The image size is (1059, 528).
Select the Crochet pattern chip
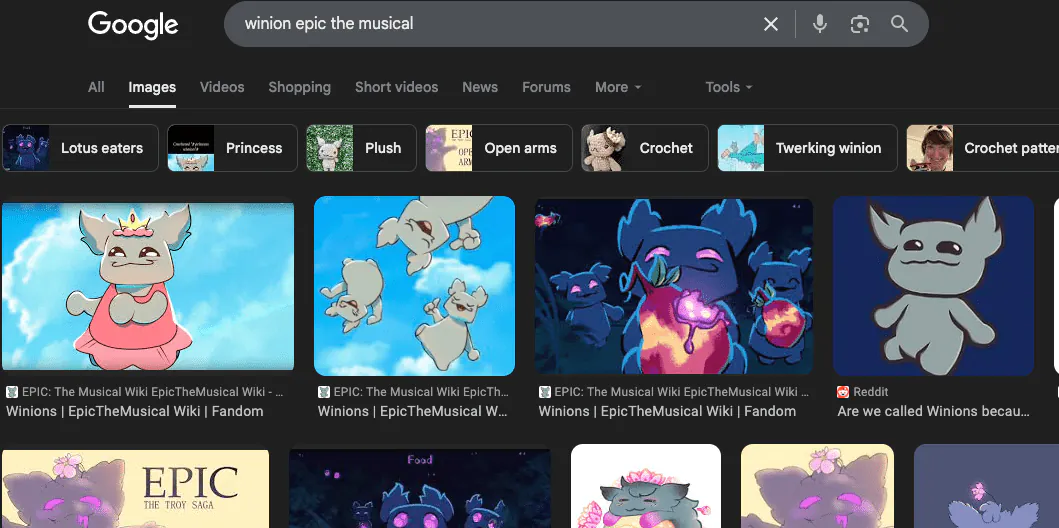(983, 148)
